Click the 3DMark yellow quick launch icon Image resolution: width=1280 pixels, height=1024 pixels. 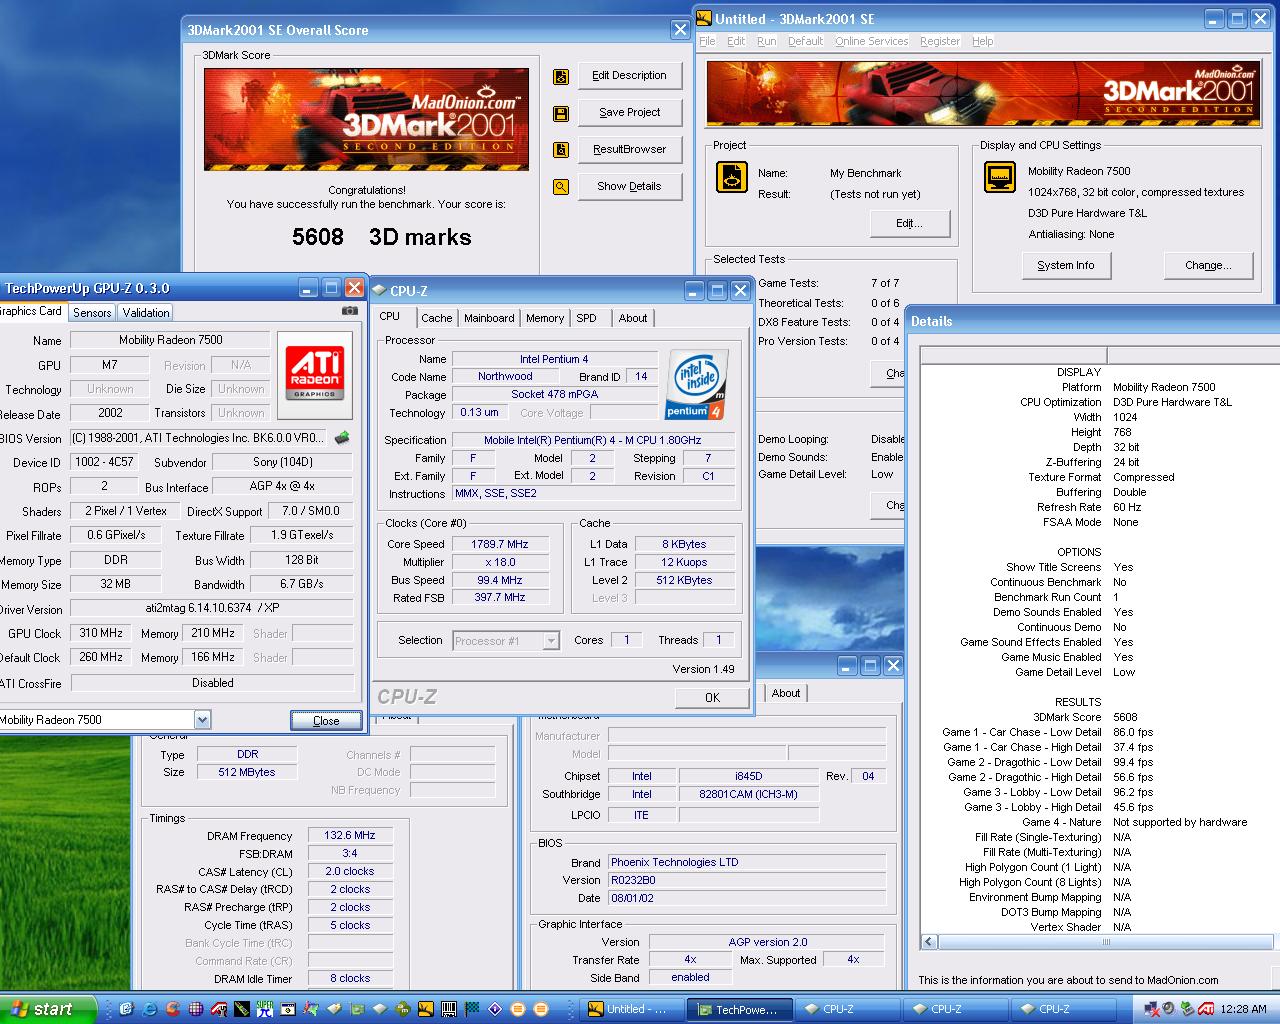tap(425, 1009)
